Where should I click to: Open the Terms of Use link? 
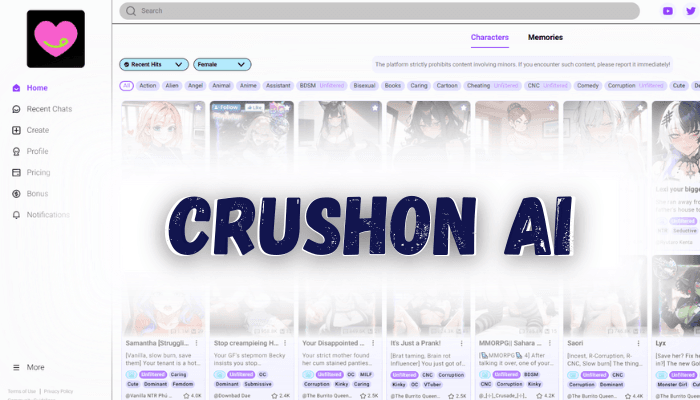coord(21,392)
